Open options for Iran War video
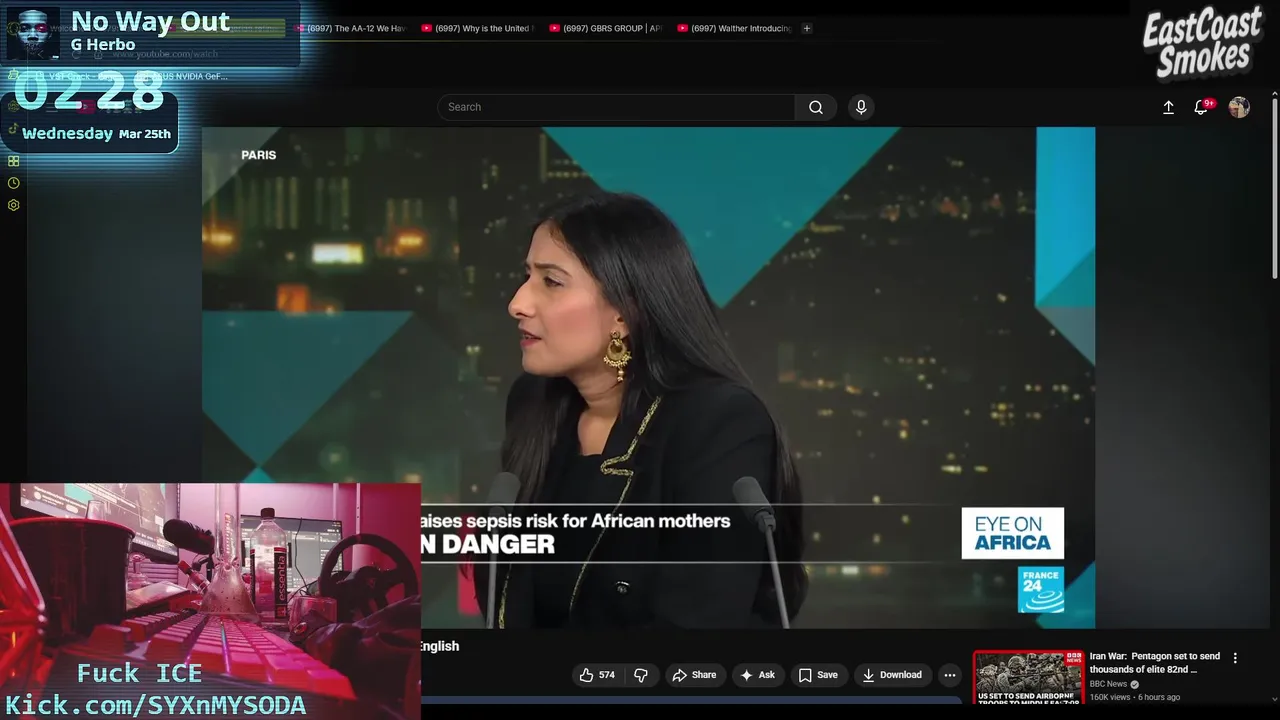The image size is (1280, 720). [1235, 658]
